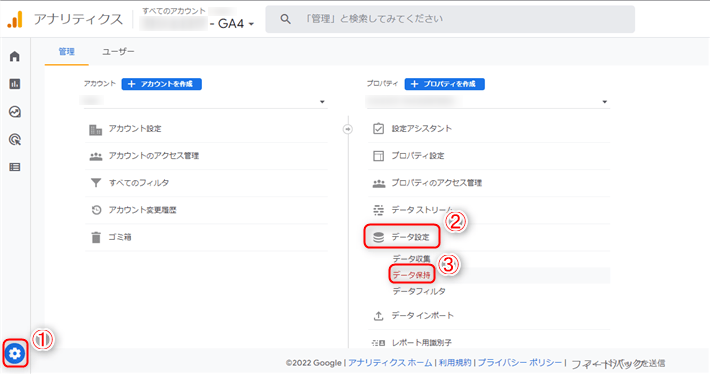
Task: Click the search field 「管理」と検索してみてください
Action: pyautogui.click(x=450, y=19)
